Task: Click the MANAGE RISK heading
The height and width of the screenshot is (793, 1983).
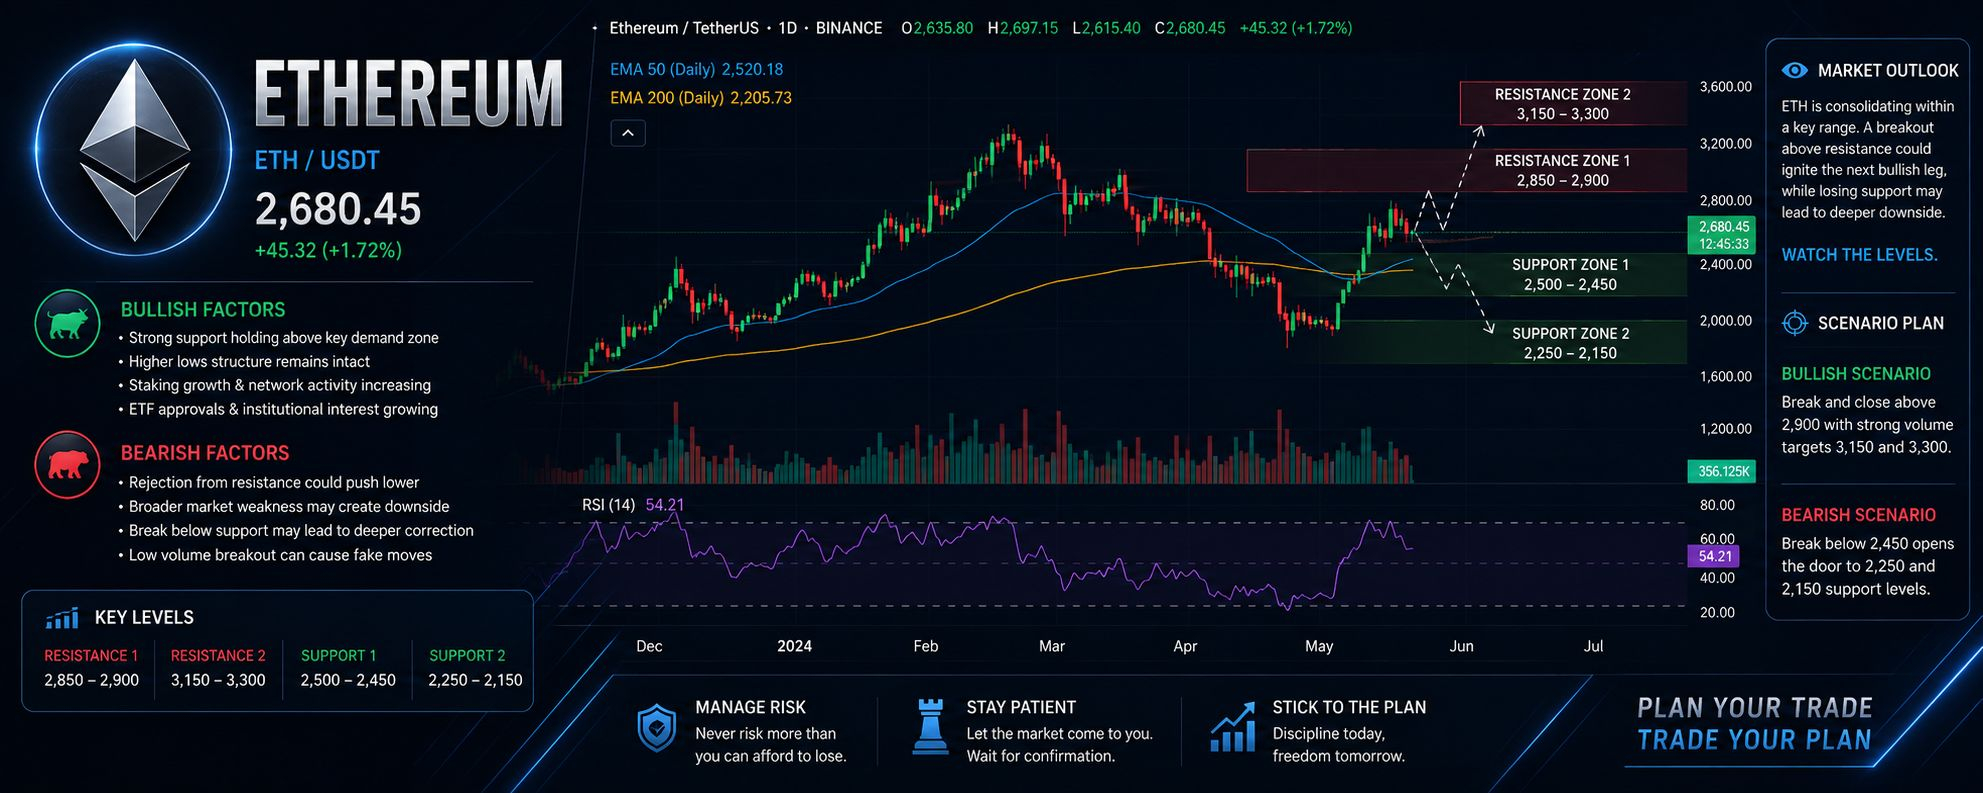Action: coord(750,707)
